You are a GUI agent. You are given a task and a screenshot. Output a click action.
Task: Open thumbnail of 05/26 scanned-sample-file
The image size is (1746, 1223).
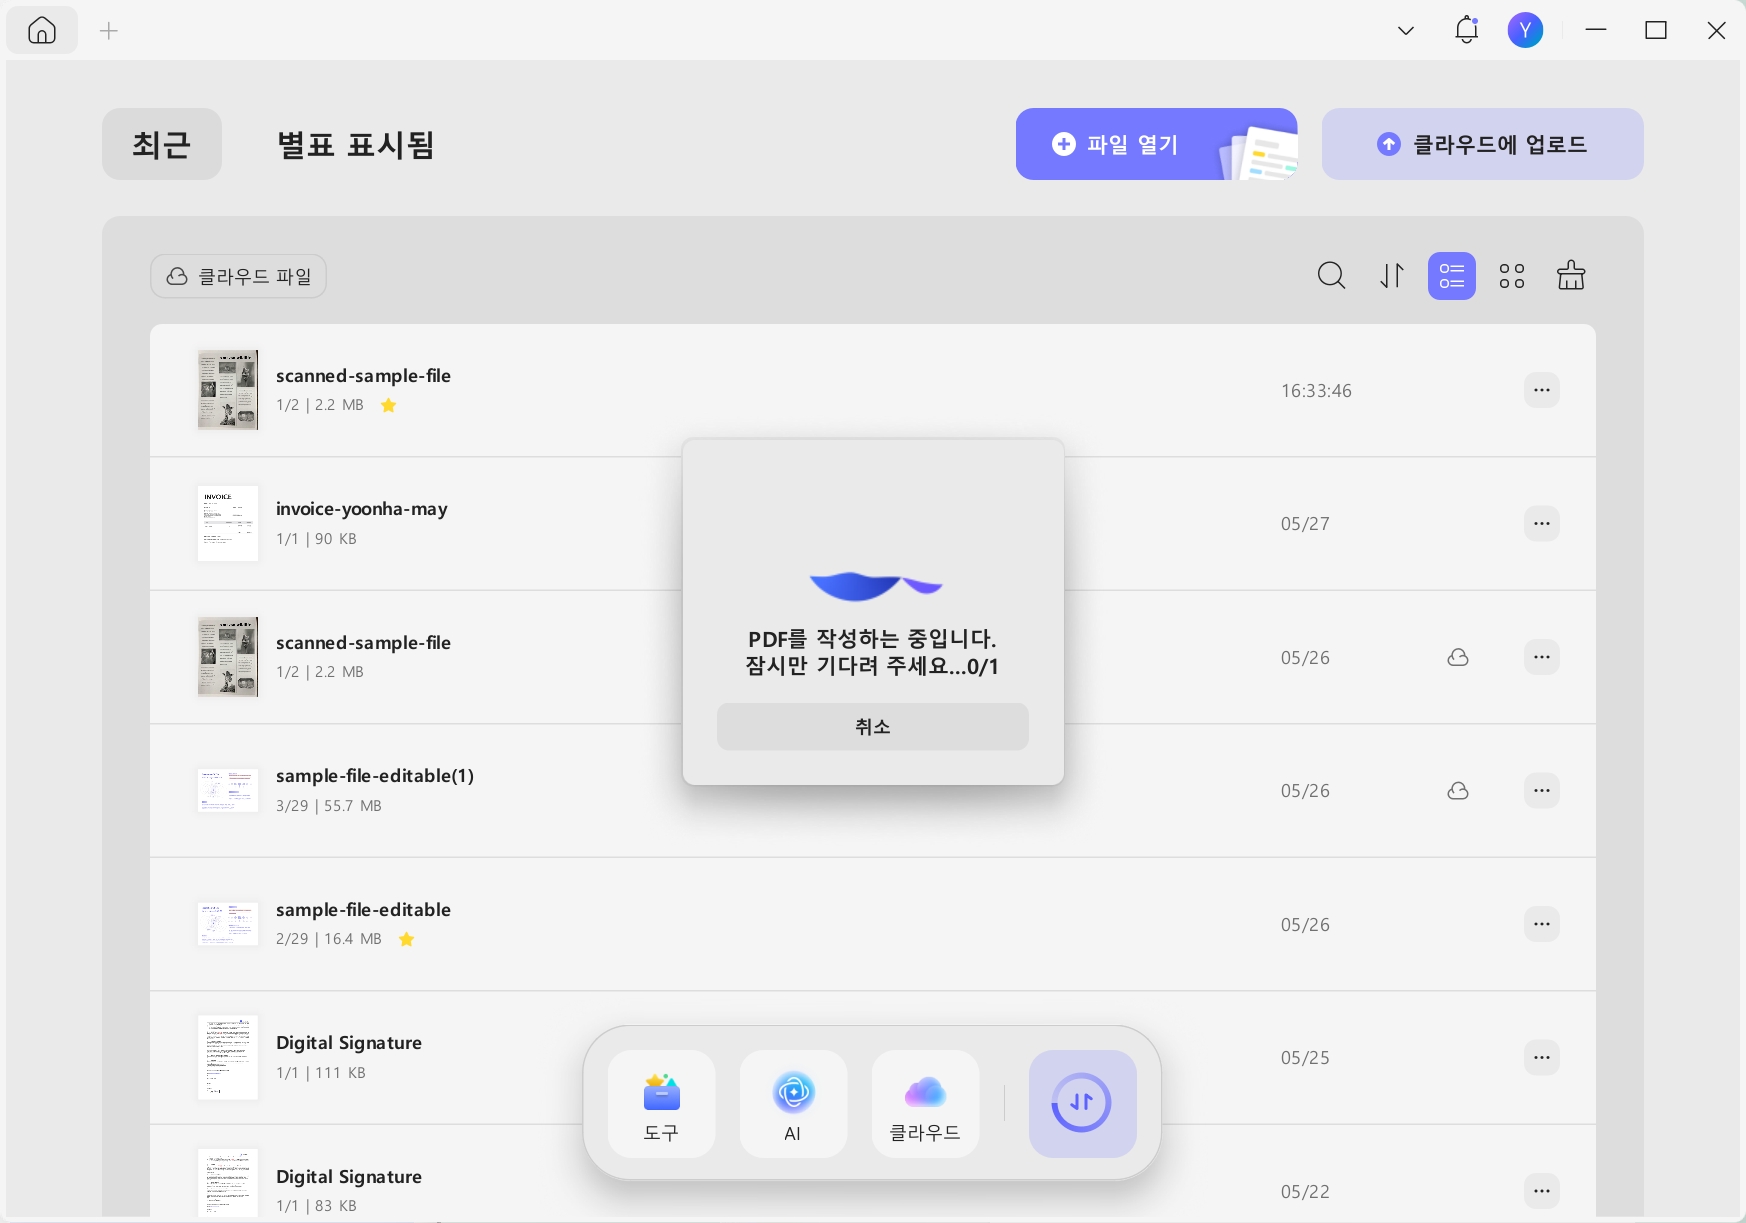tap(228, 657)
